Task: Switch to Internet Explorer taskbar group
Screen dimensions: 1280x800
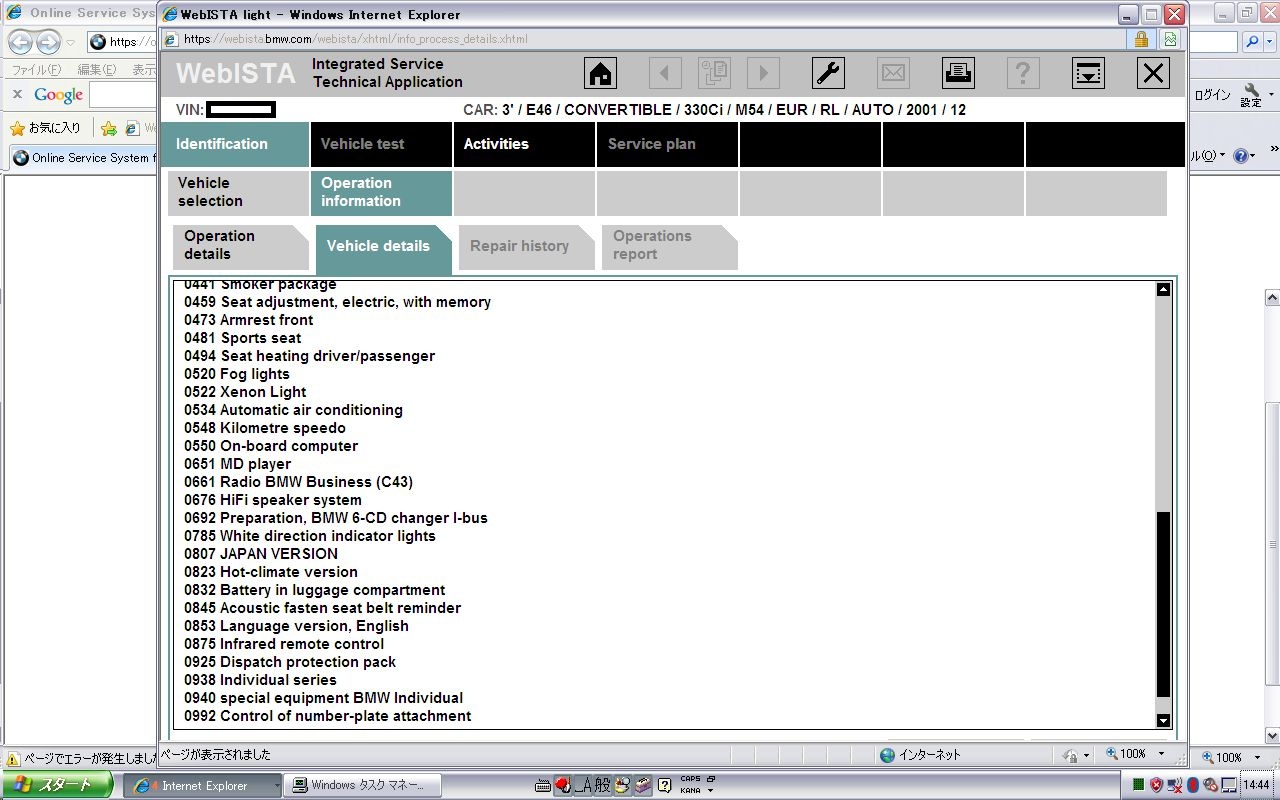Action: (202, 786)
